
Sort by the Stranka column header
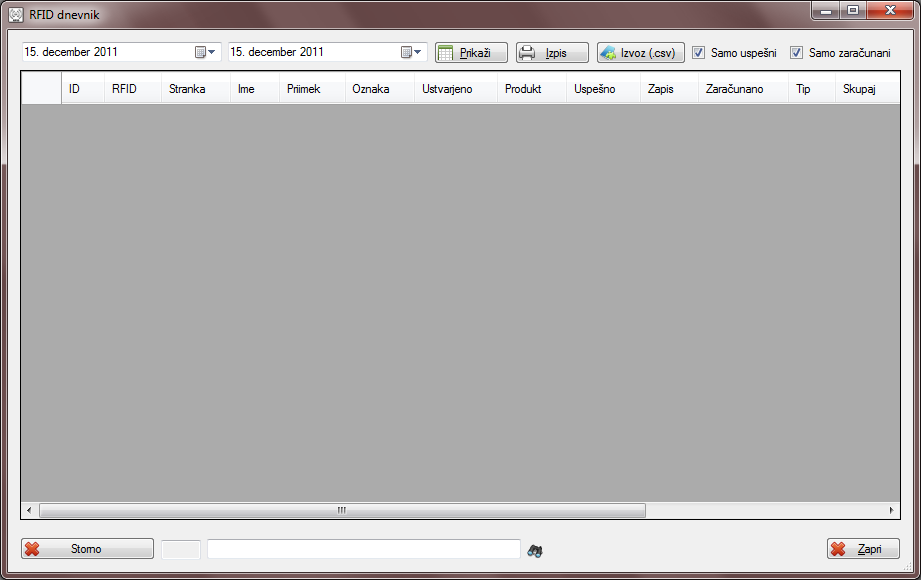196,89
